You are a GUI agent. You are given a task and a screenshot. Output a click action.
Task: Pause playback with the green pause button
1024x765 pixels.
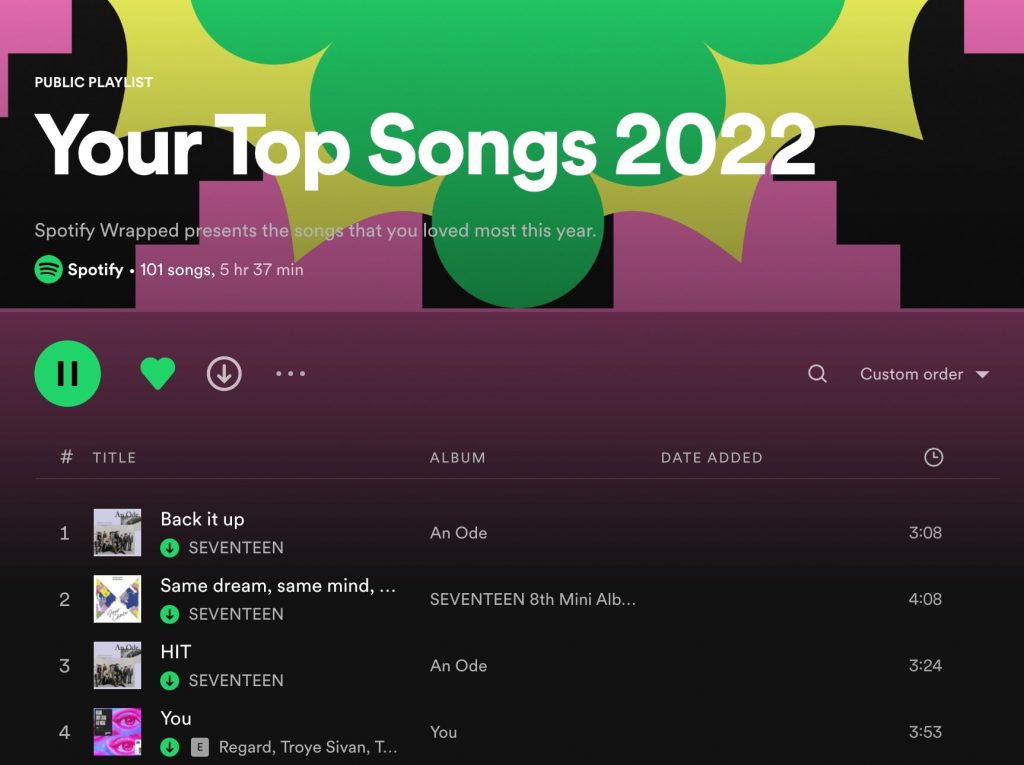click(67, 374)
